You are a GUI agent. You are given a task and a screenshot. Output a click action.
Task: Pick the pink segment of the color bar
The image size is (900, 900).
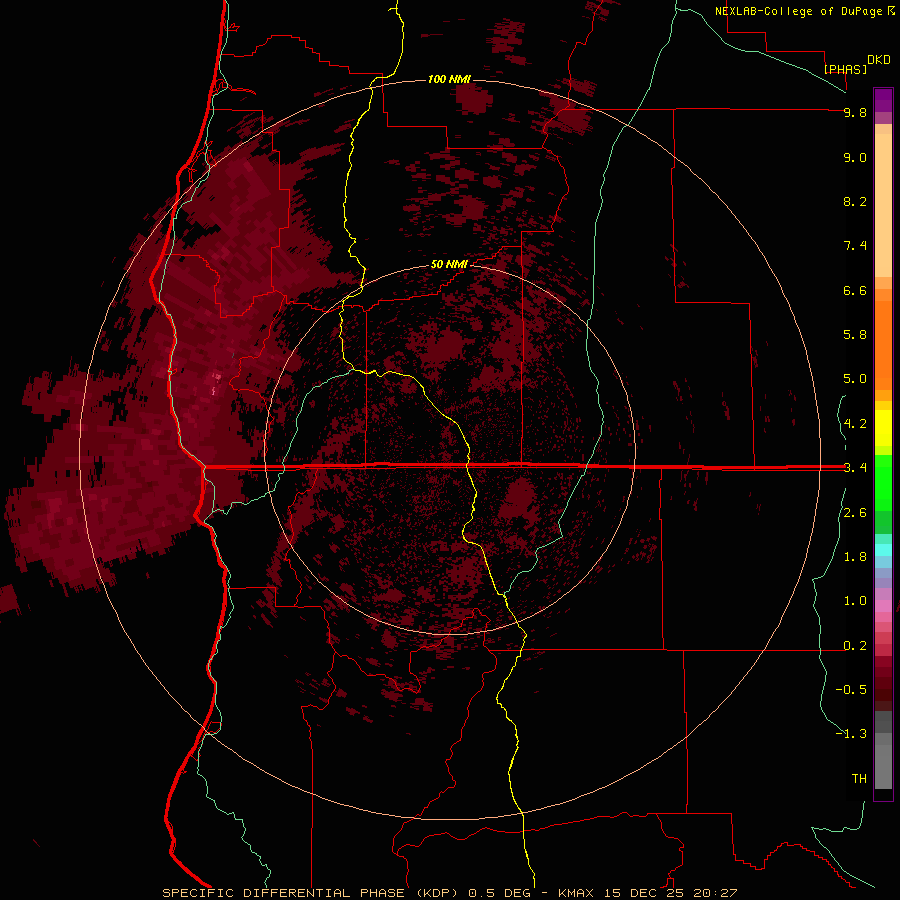tap(883, 606)
